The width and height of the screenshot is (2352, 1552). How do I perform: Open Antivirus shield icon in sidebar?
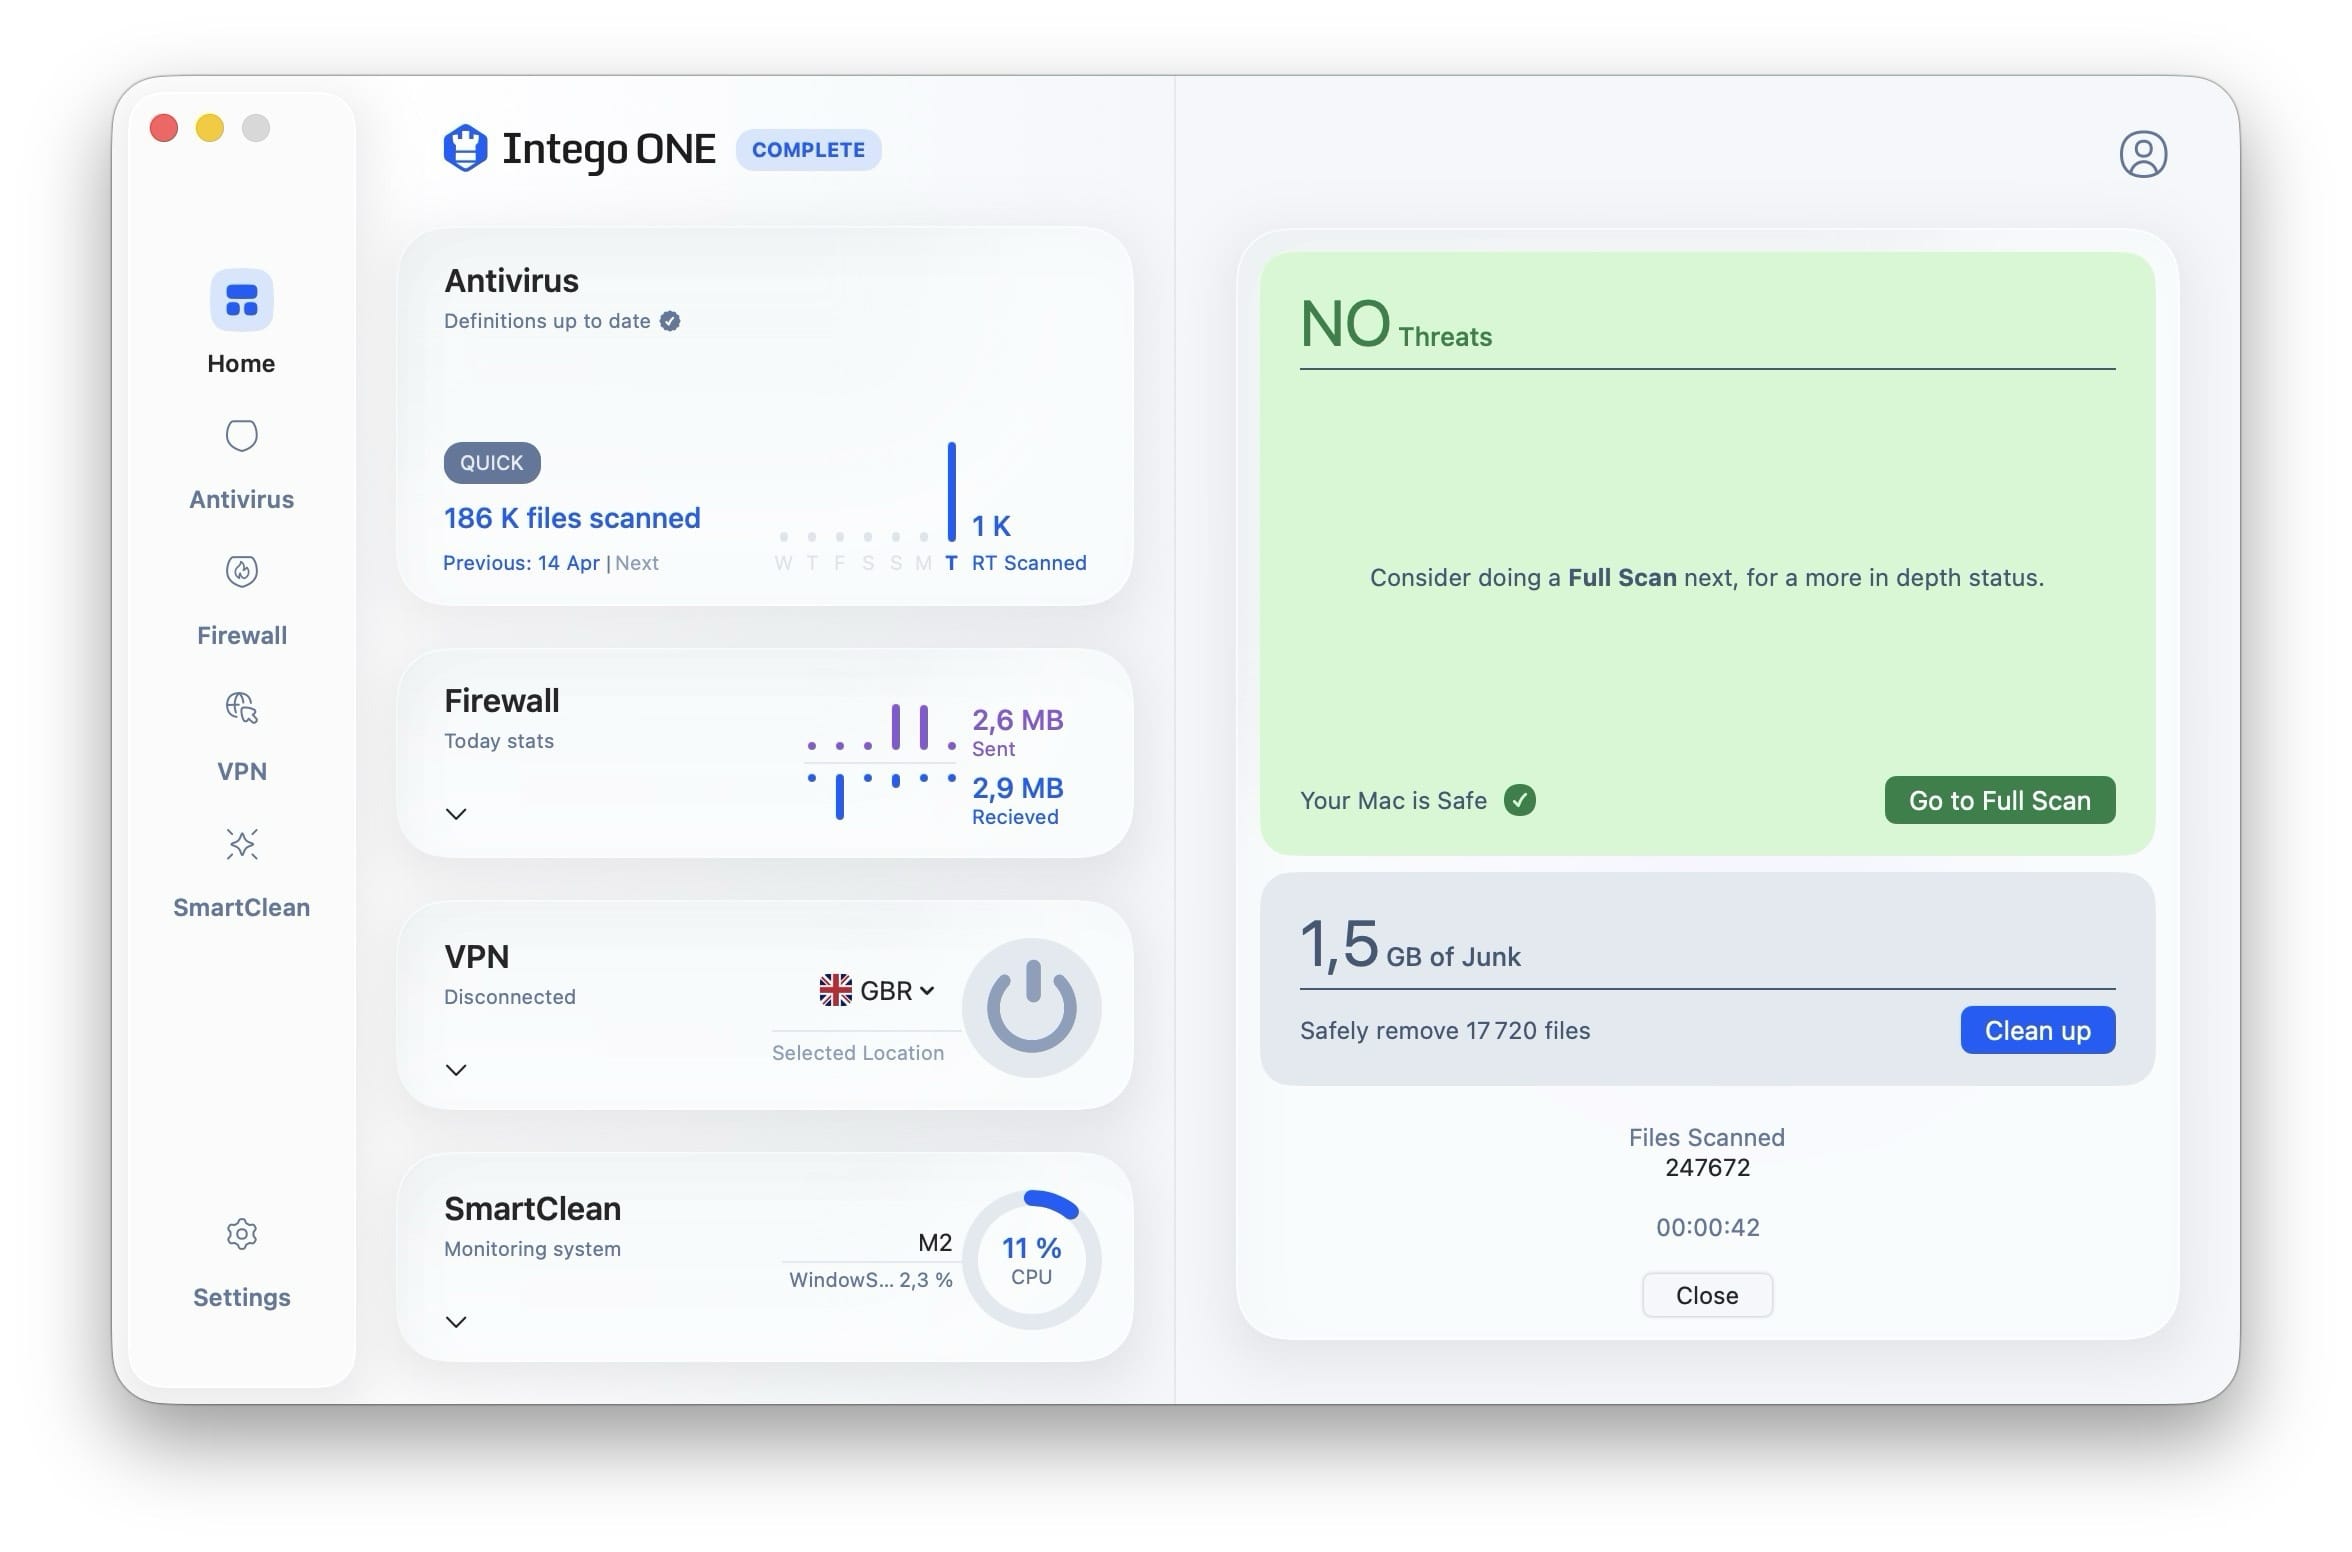[x=241, y=436]
